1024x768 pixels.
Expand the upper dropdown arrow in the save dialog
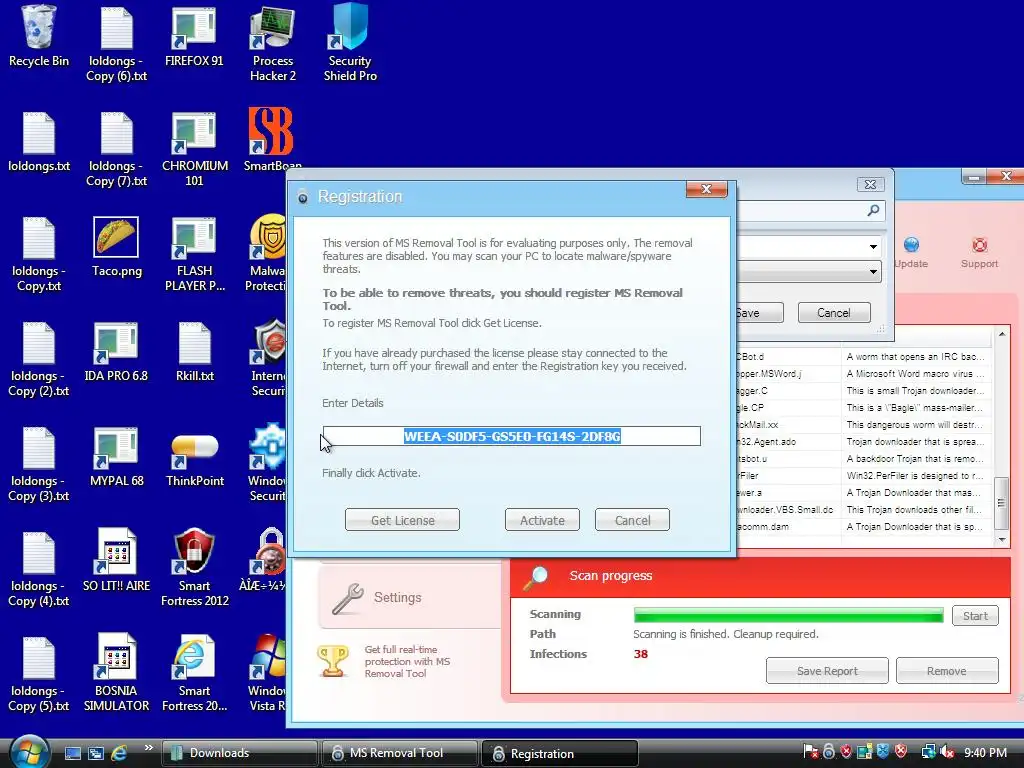coord(873,247)
